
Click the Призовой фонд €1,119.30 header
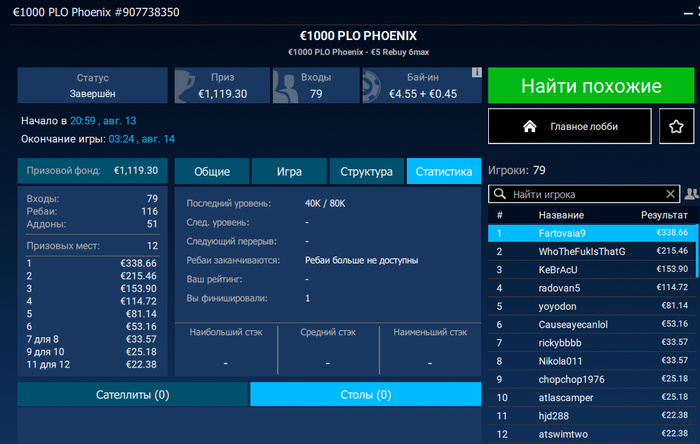coord(92,170)
